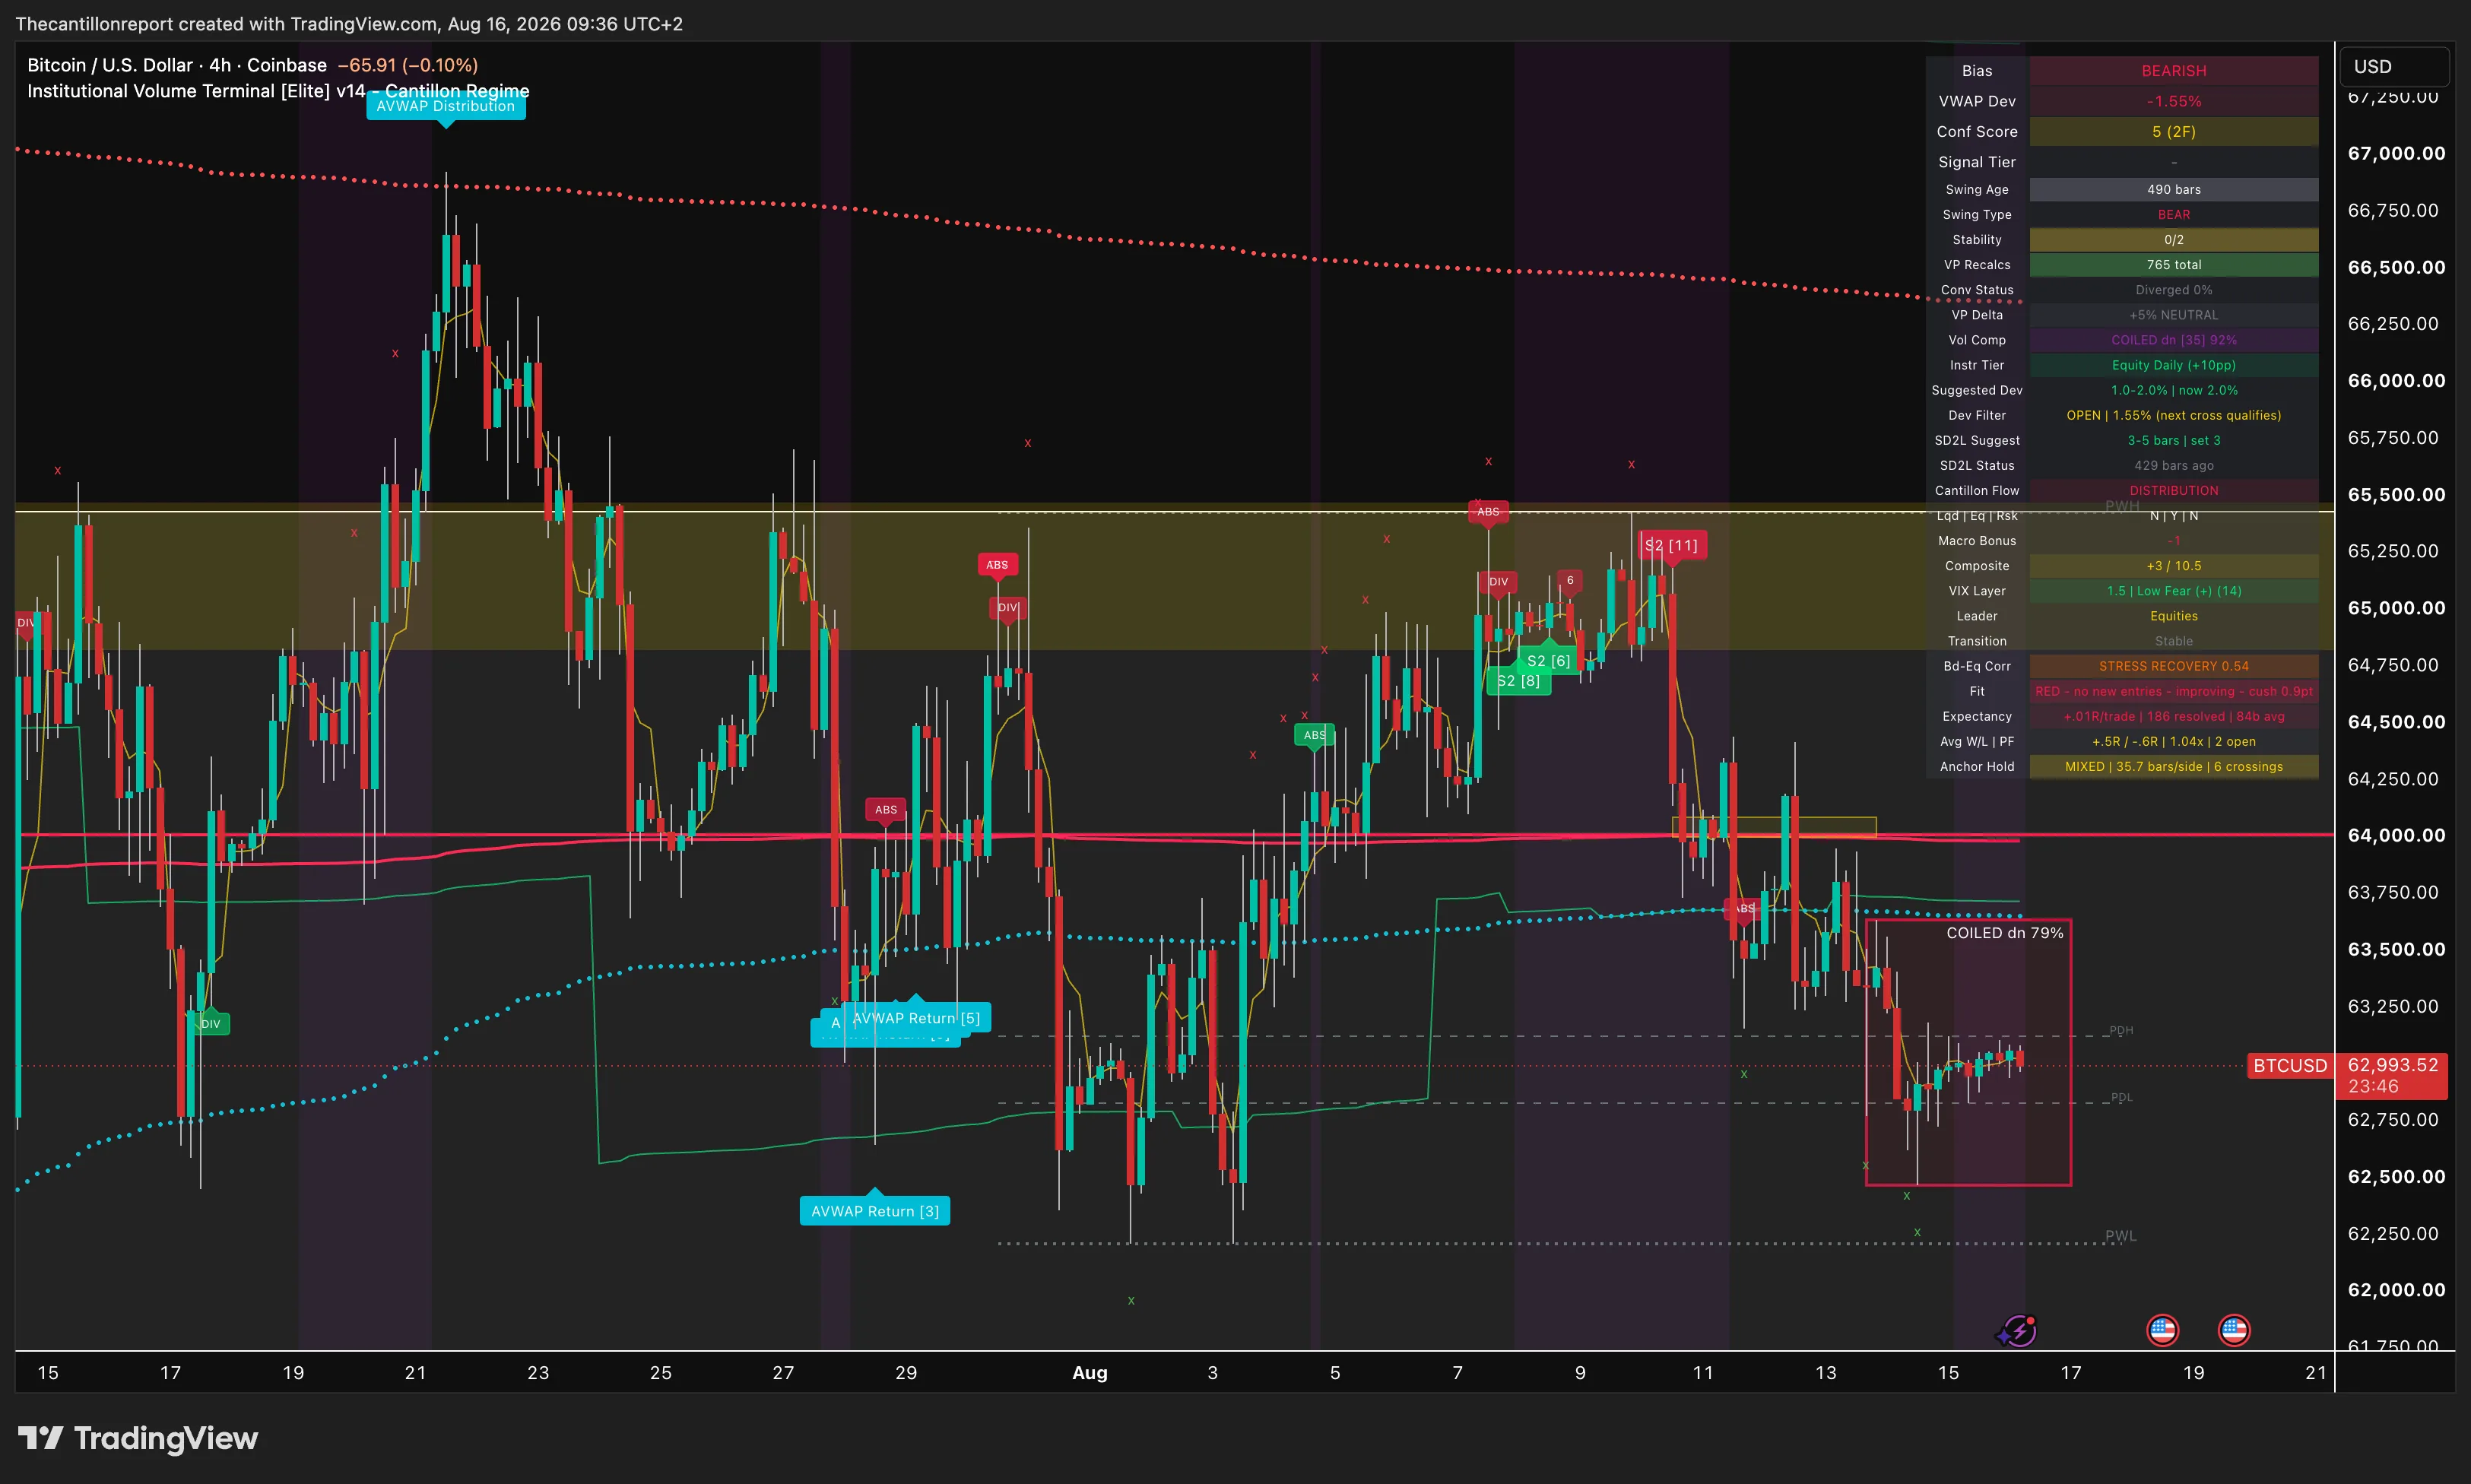The image size is (2471, 1484).
Task: Click the BTCUSD price label tag
Action: tap(2289, 1066)
